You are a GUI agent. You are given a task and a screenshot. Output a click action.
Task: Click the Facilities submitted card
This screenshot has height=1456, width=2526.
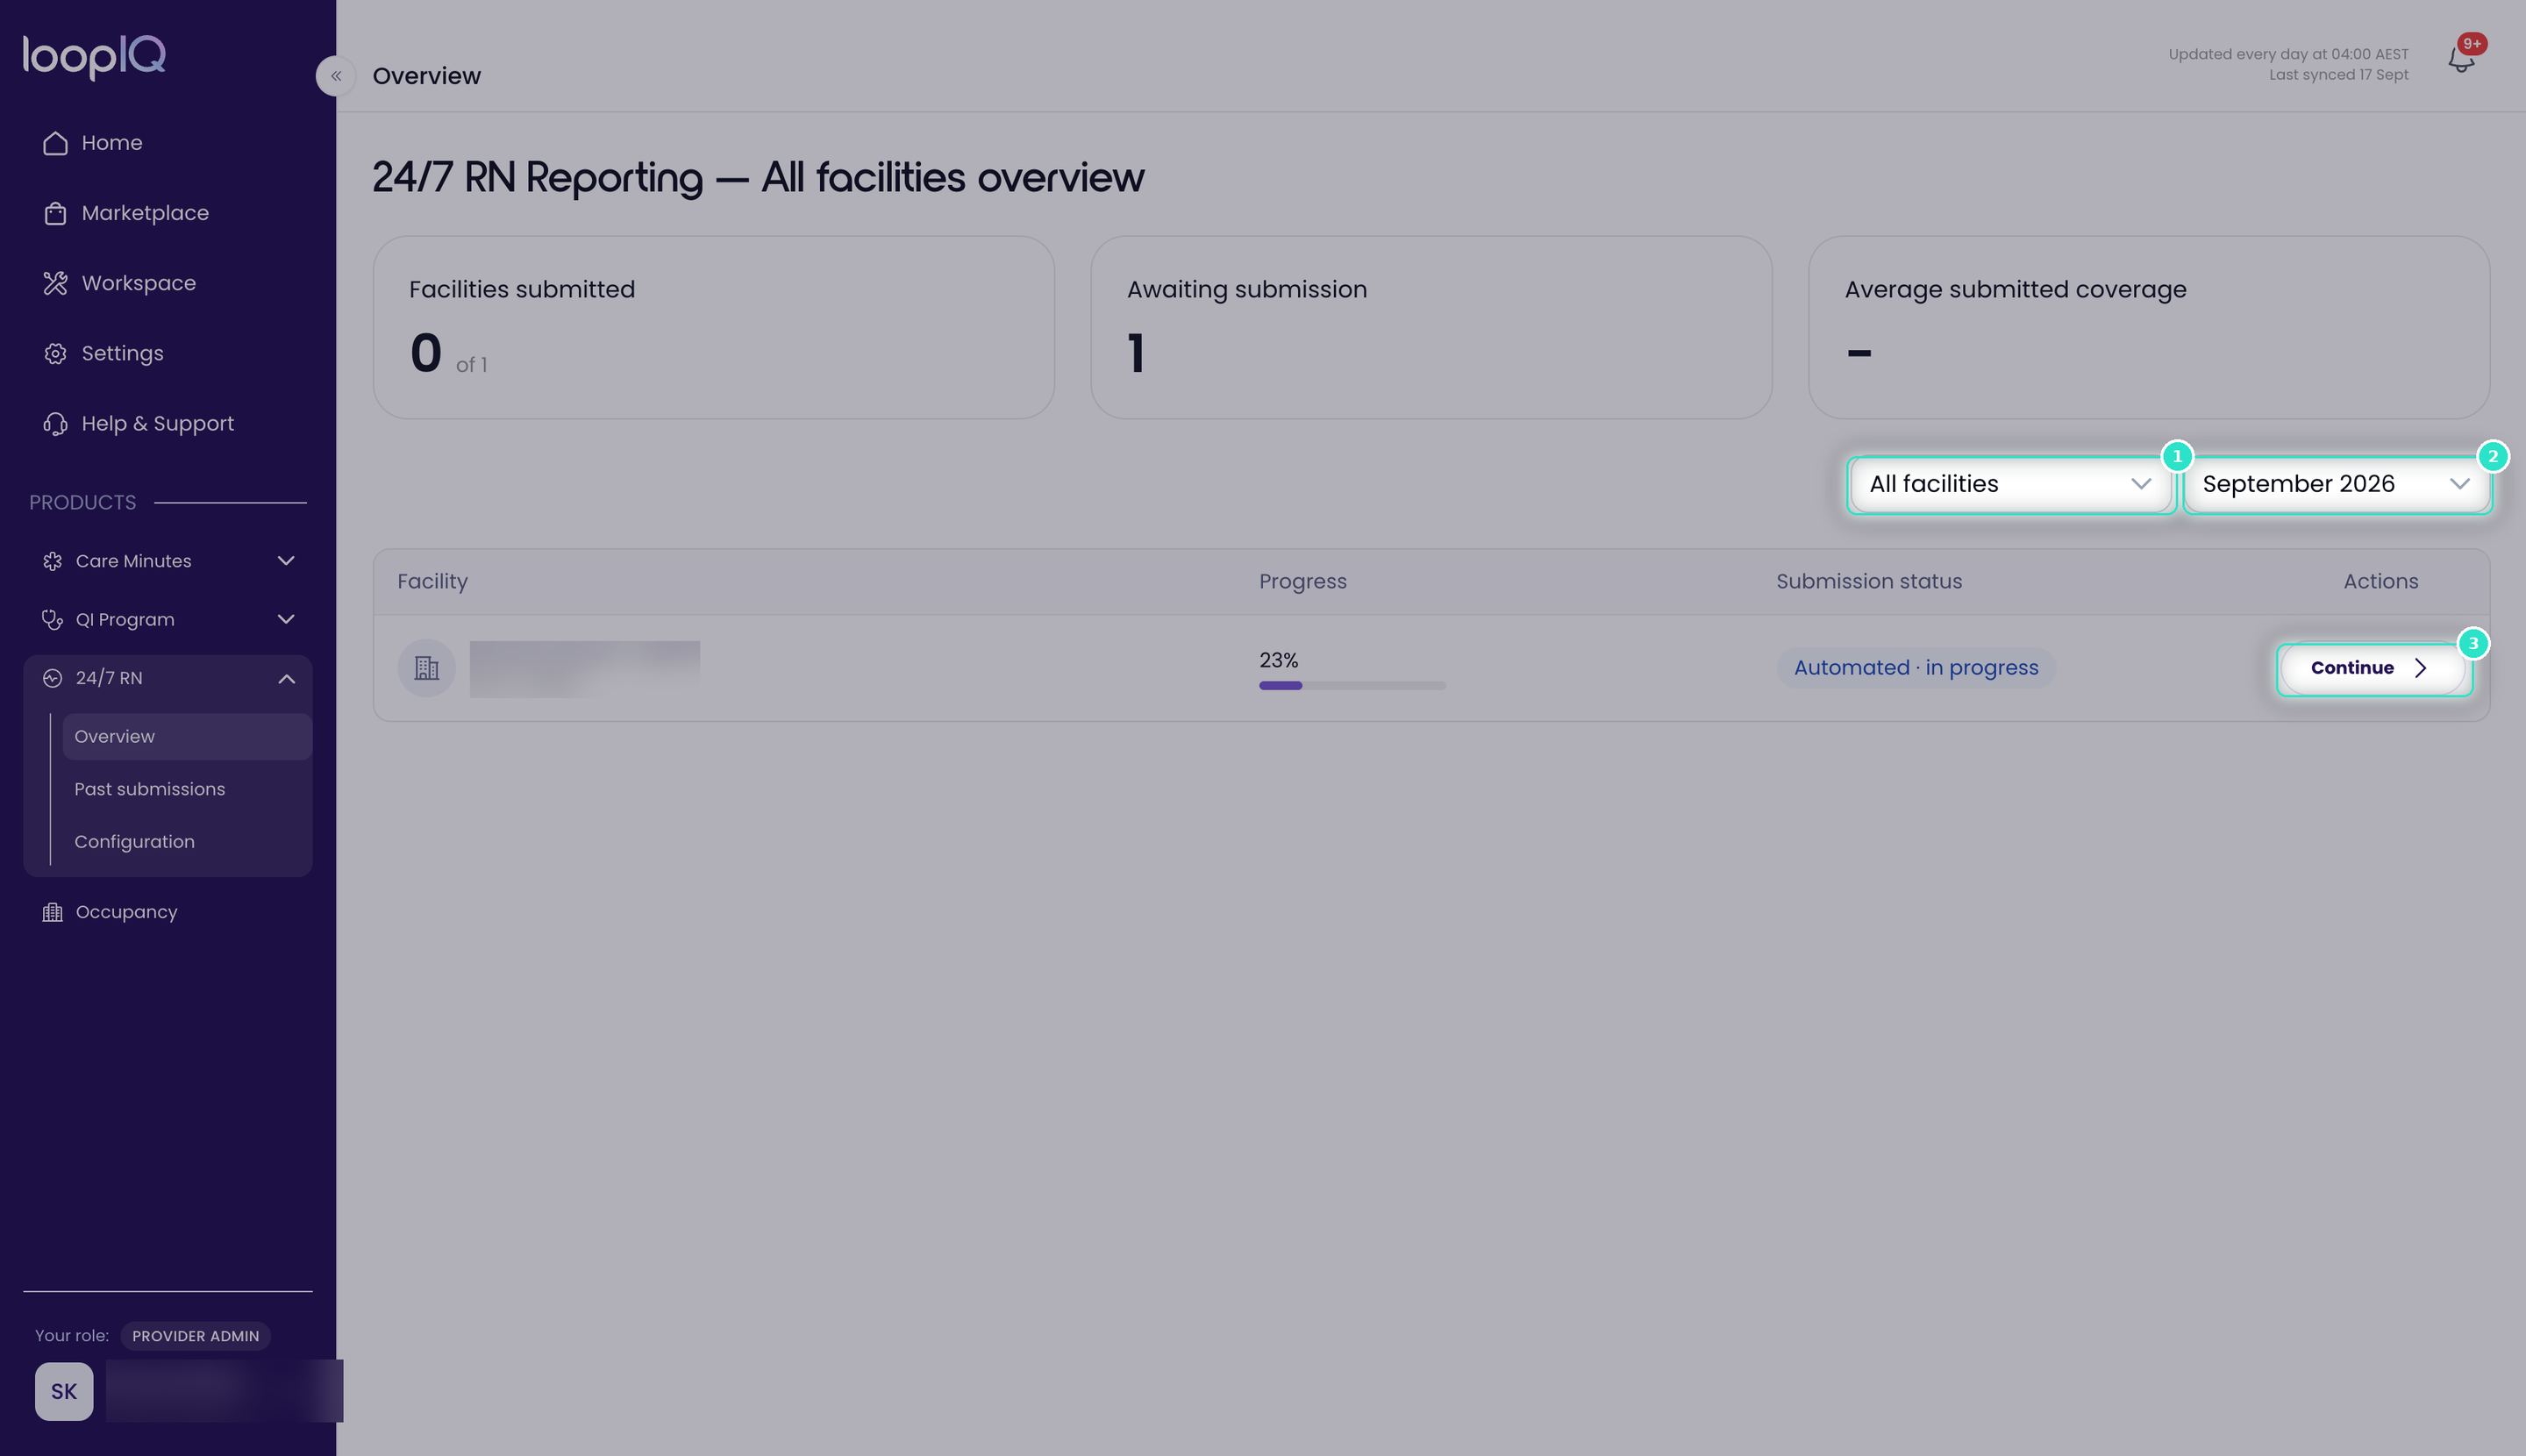coord(713,327)
